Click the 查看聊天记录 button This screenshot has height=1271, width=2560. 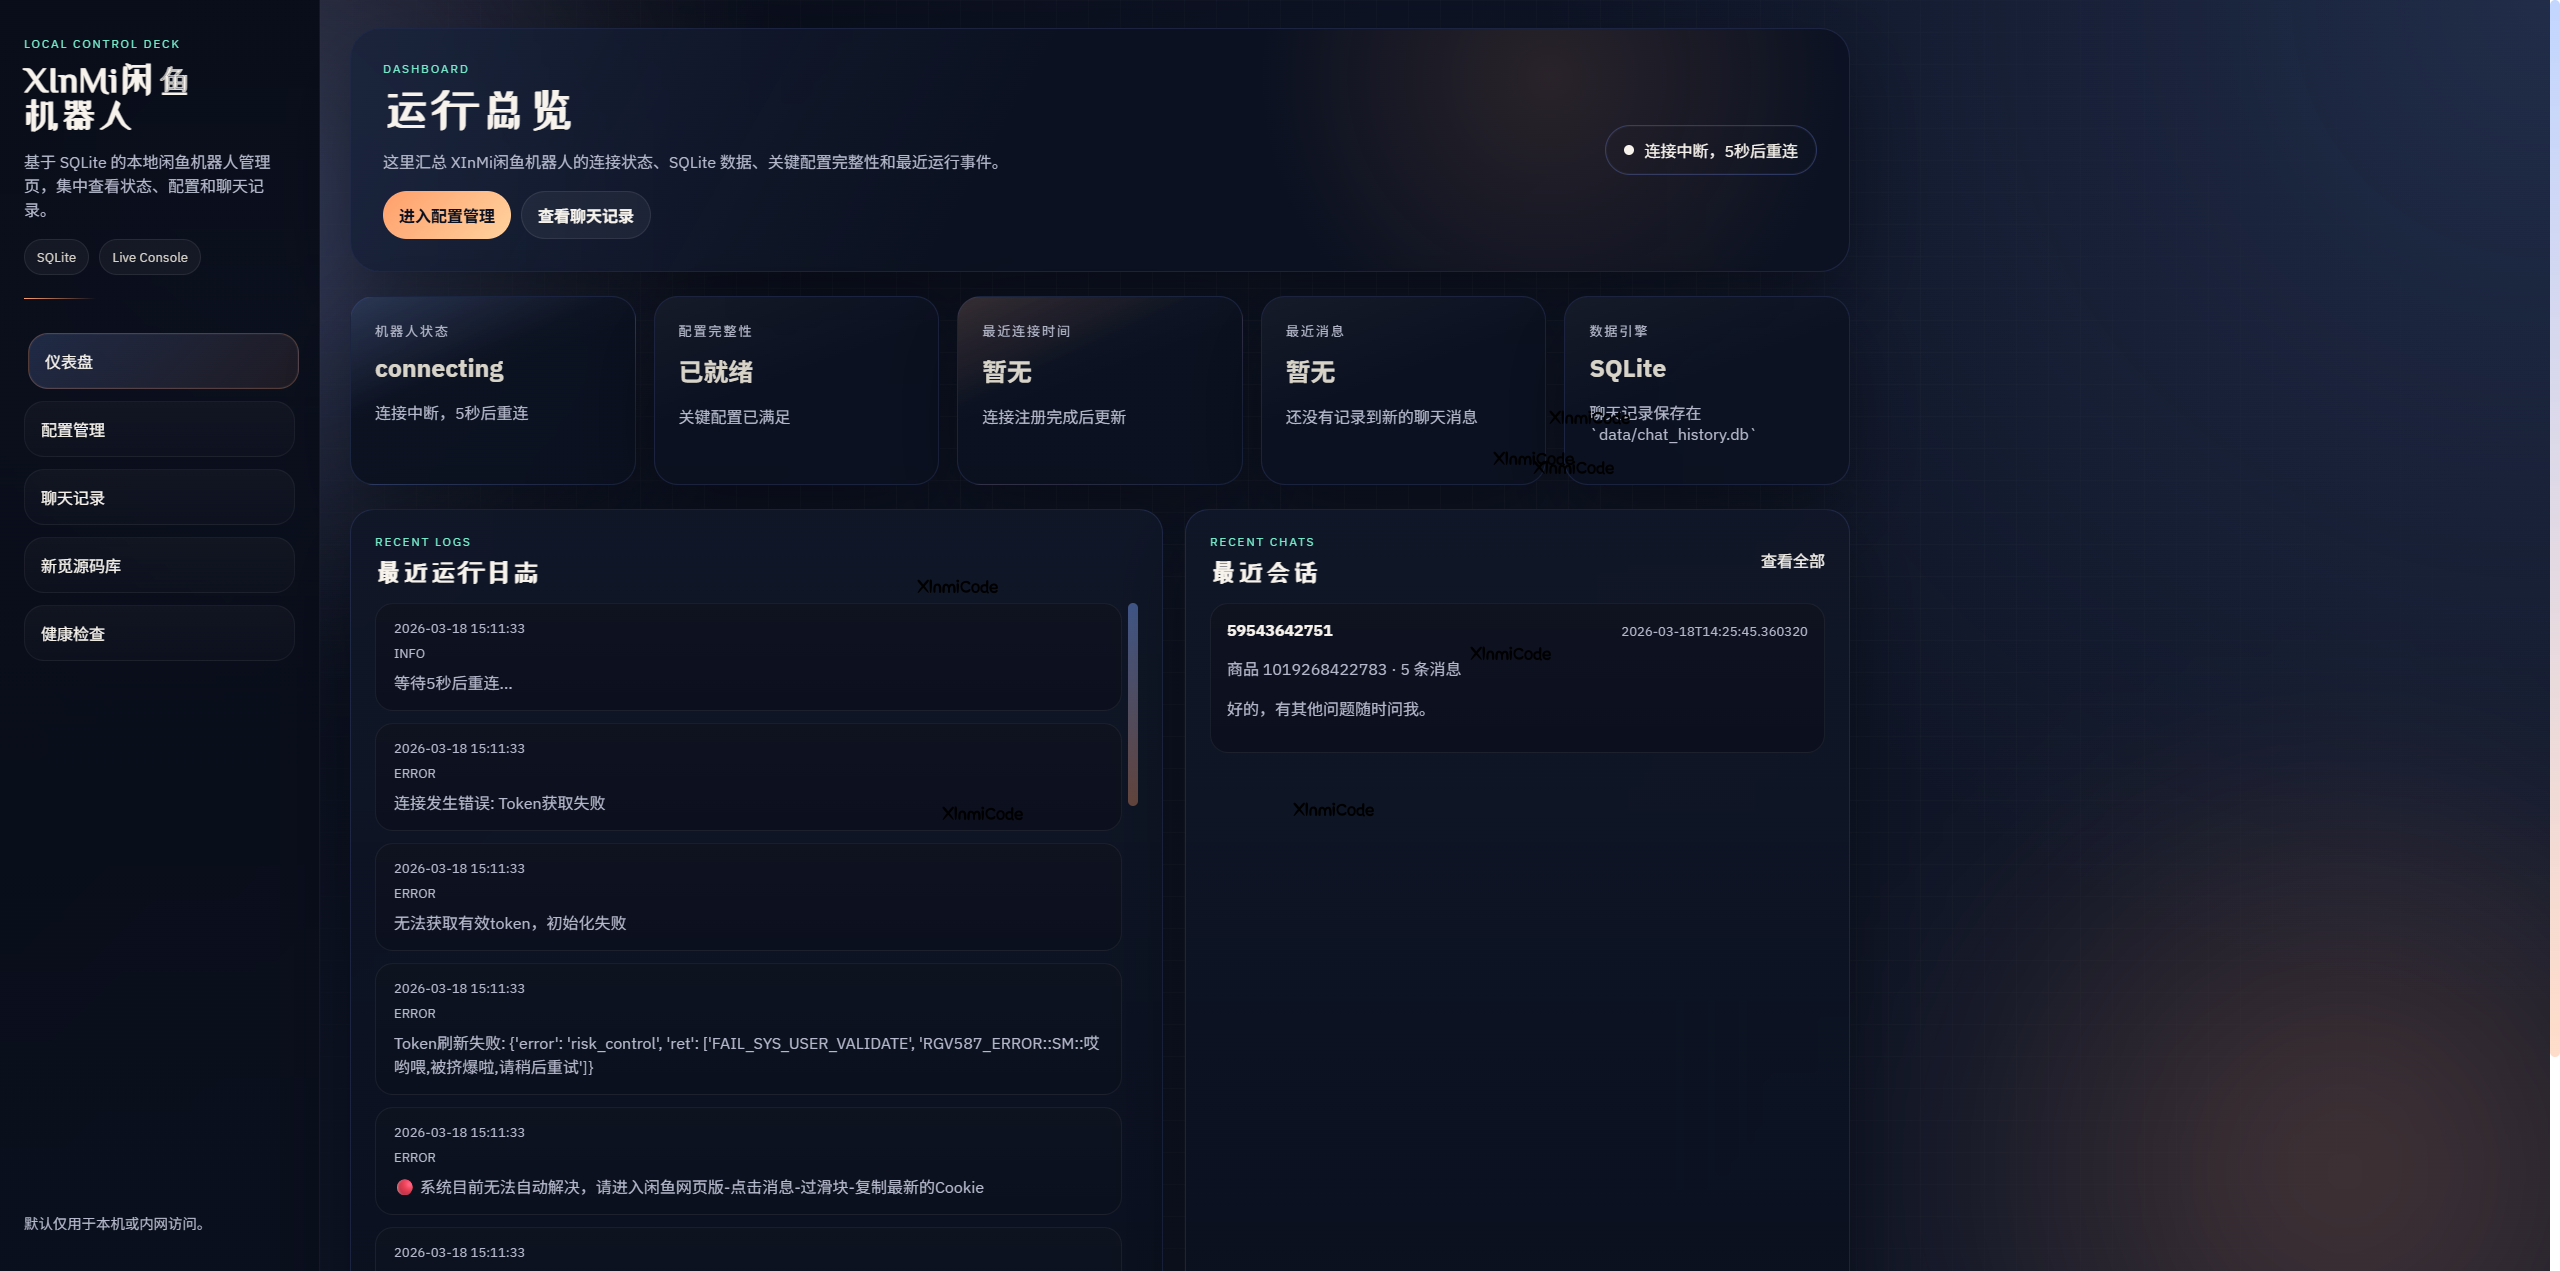585,214
